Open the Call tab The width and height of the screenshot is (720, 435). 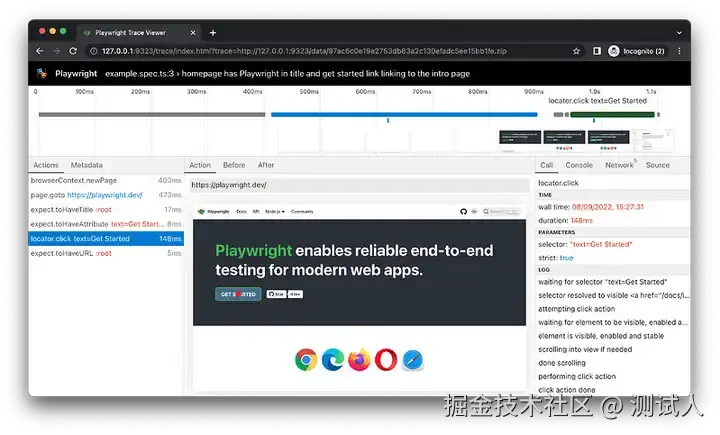click(x=546, y=165)
